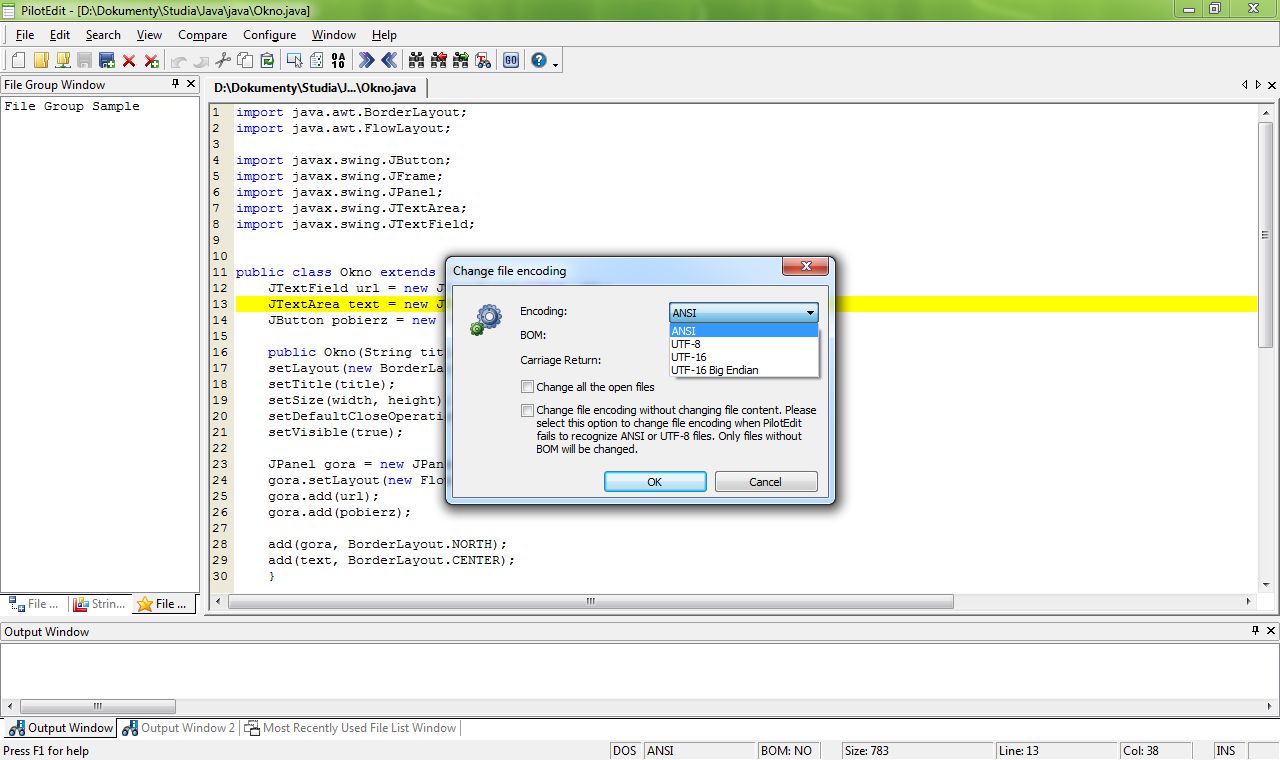The image size is (1280, 760).
Task: Click the Paste clipboard icon
Action: (267, 60)
